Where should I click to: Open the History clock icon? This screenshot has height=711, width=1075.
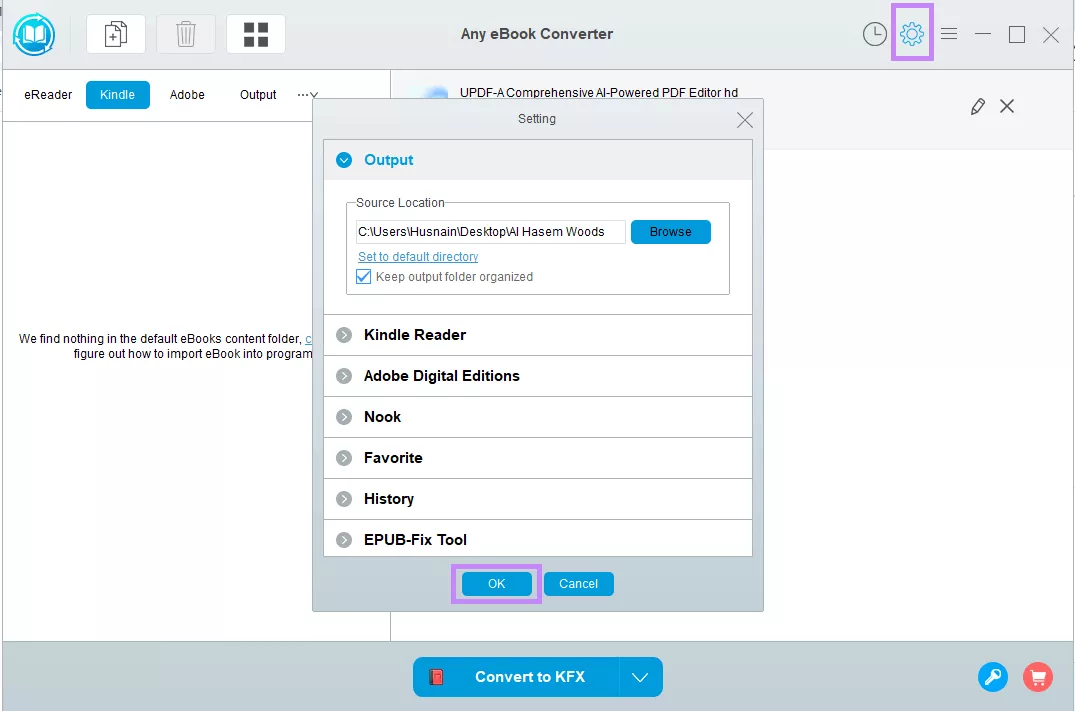click(x=873, y=33)
